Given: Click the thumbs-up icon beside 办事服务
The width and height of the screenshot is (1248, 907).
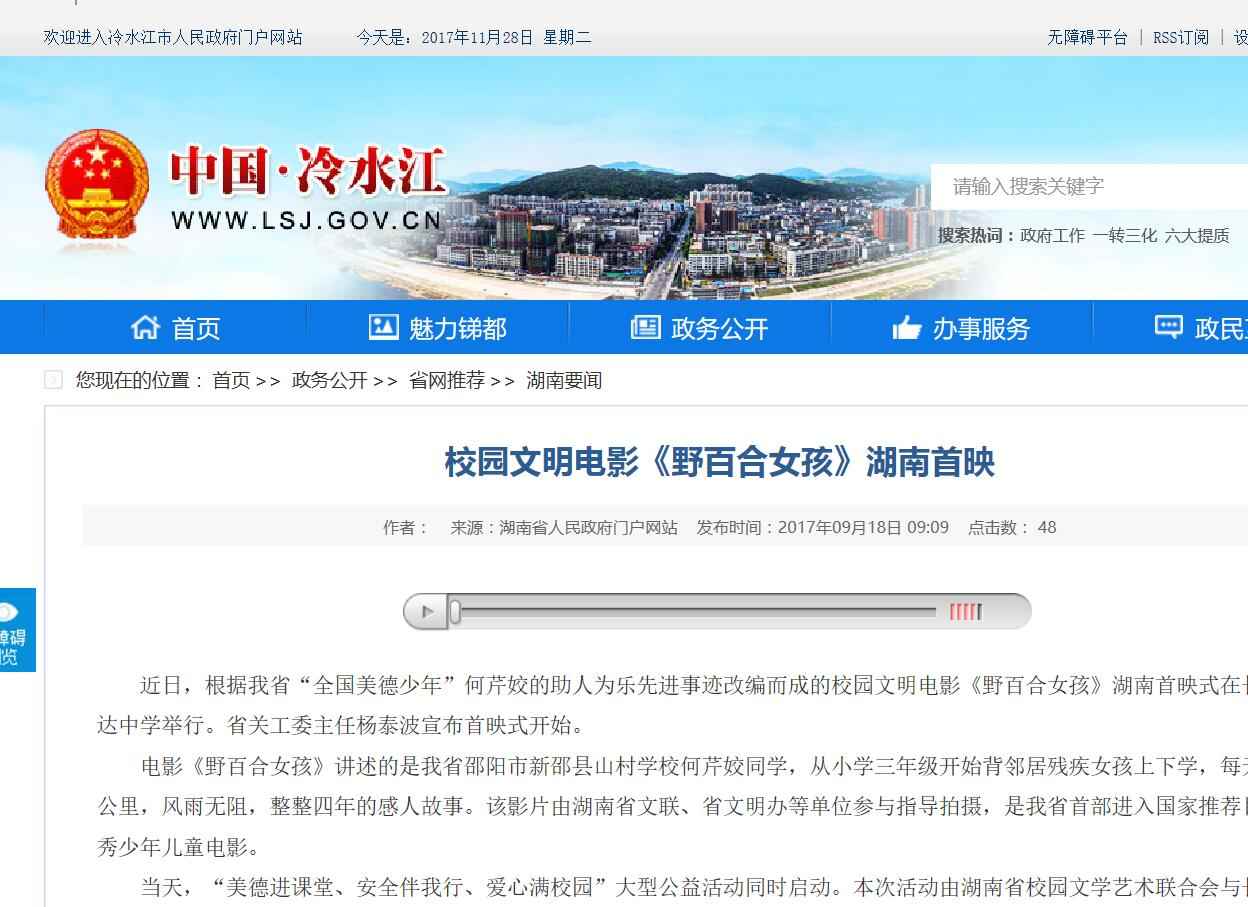Looking at the screenshot, I should tap(906, 327).
